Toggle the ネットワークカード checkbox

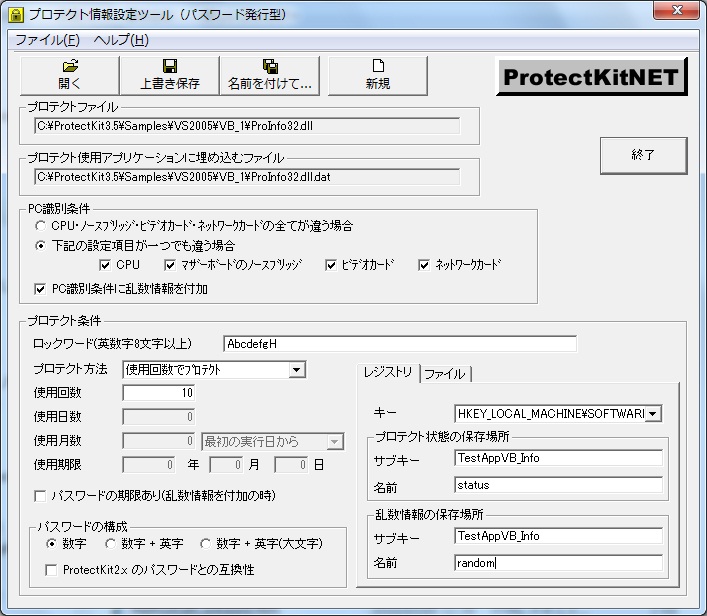(424, 265)
